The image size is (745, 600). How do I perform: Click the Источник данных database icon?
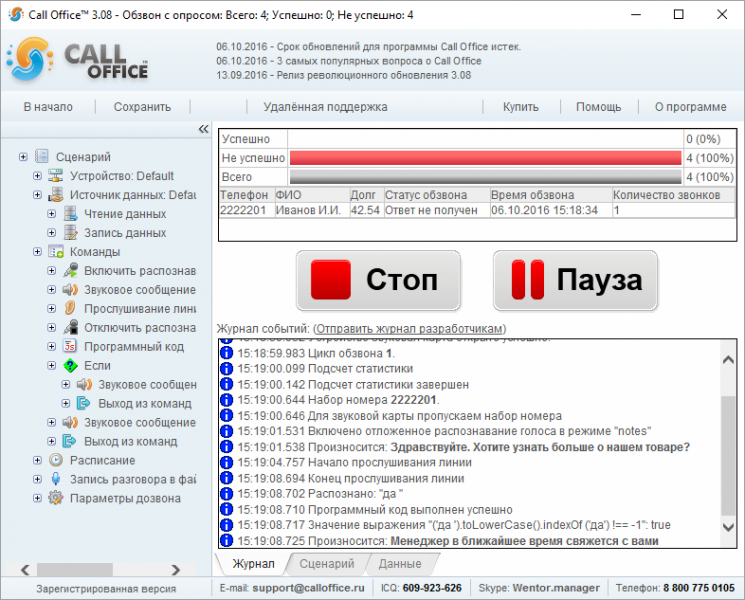tap(56, 195)
